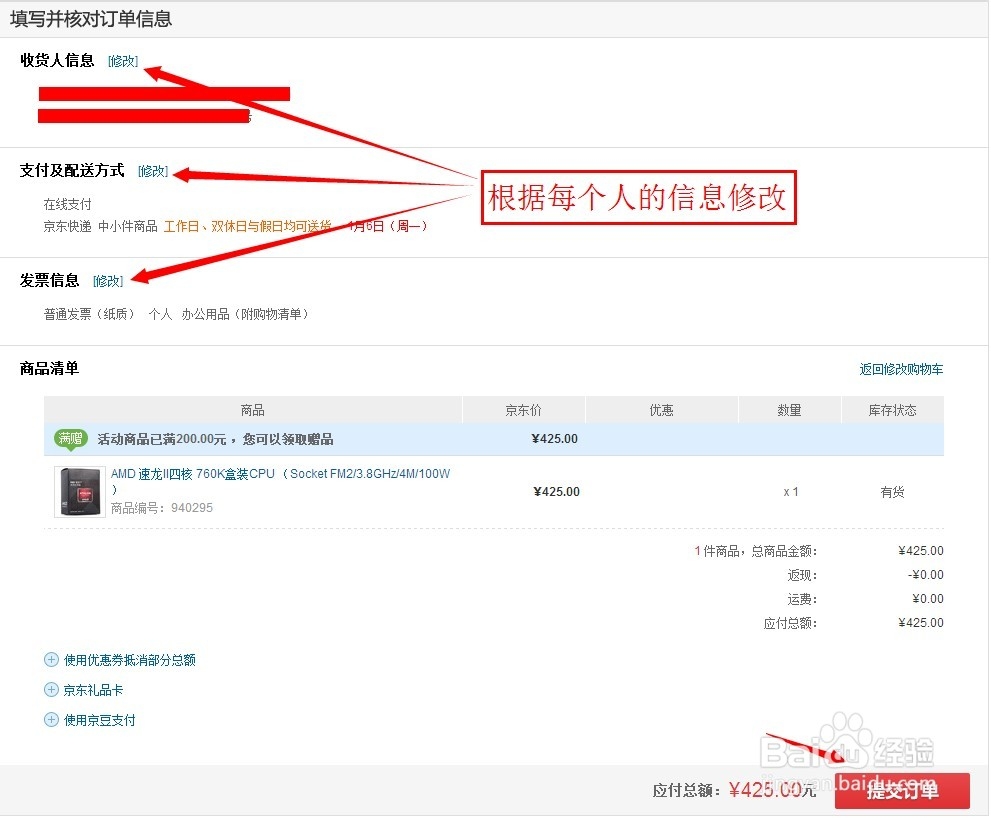Click the ¥425.00 product row price
The width and height of the screenshot is (991, 818).
click(x=556, y=492)
